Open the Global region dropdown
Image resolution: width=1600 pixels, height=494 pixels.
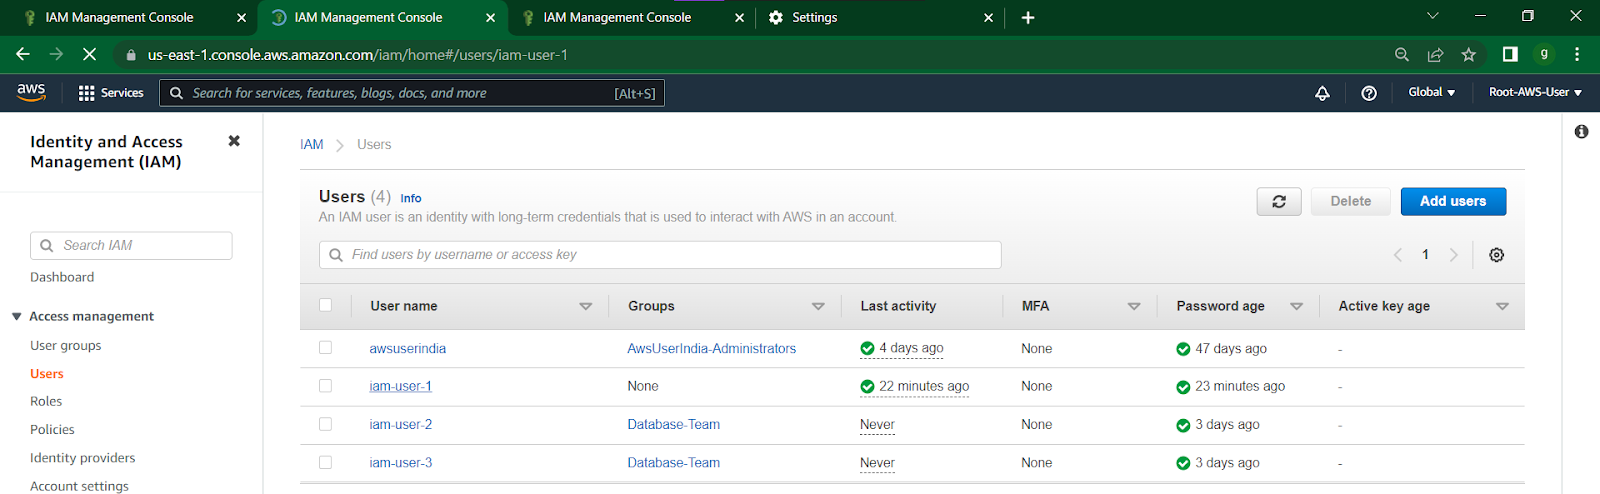click(x=1431, y=92)
